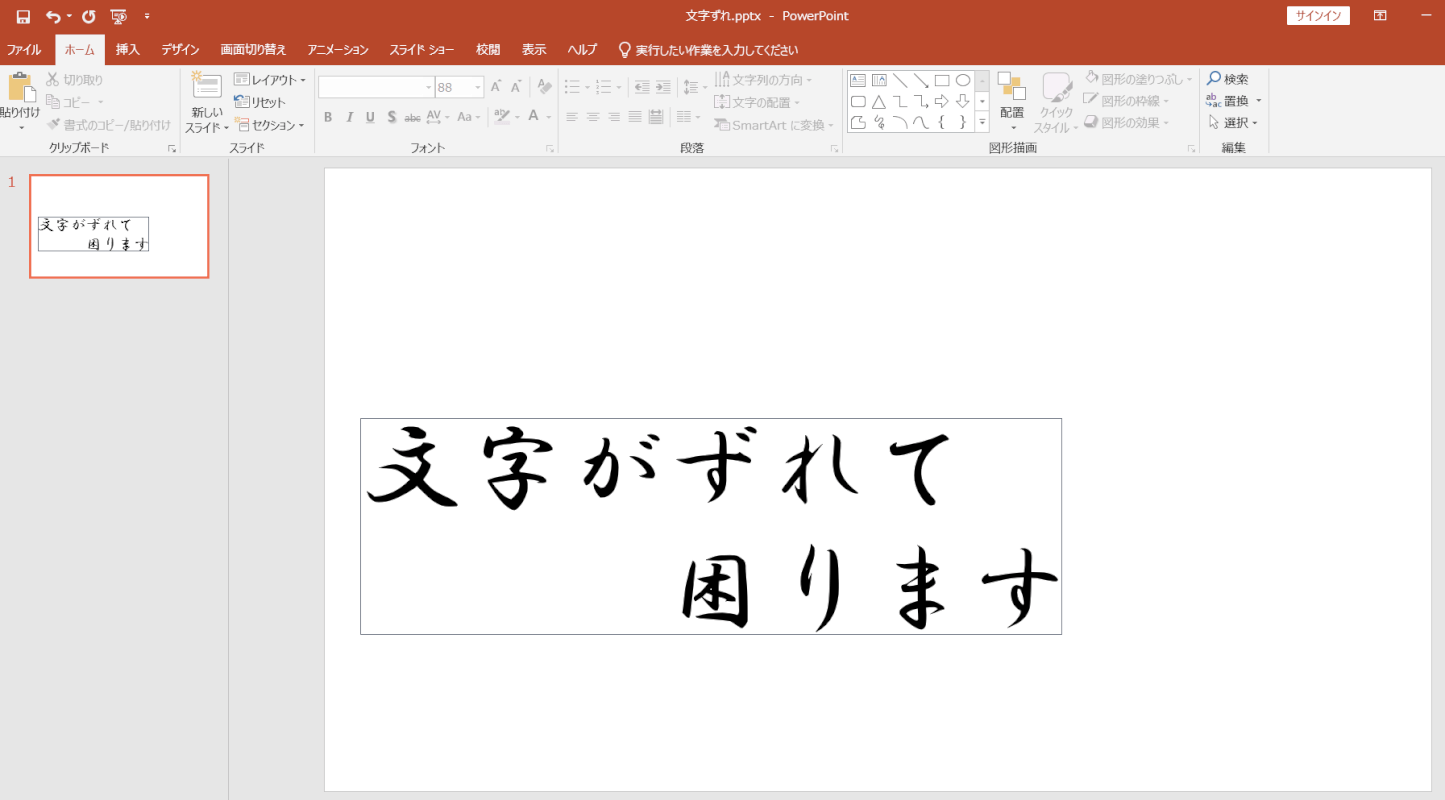Open the Insert (挿入) tab
Viewport: 1445px width, 800px height.
pyautogui.click(x=128, y=50)
